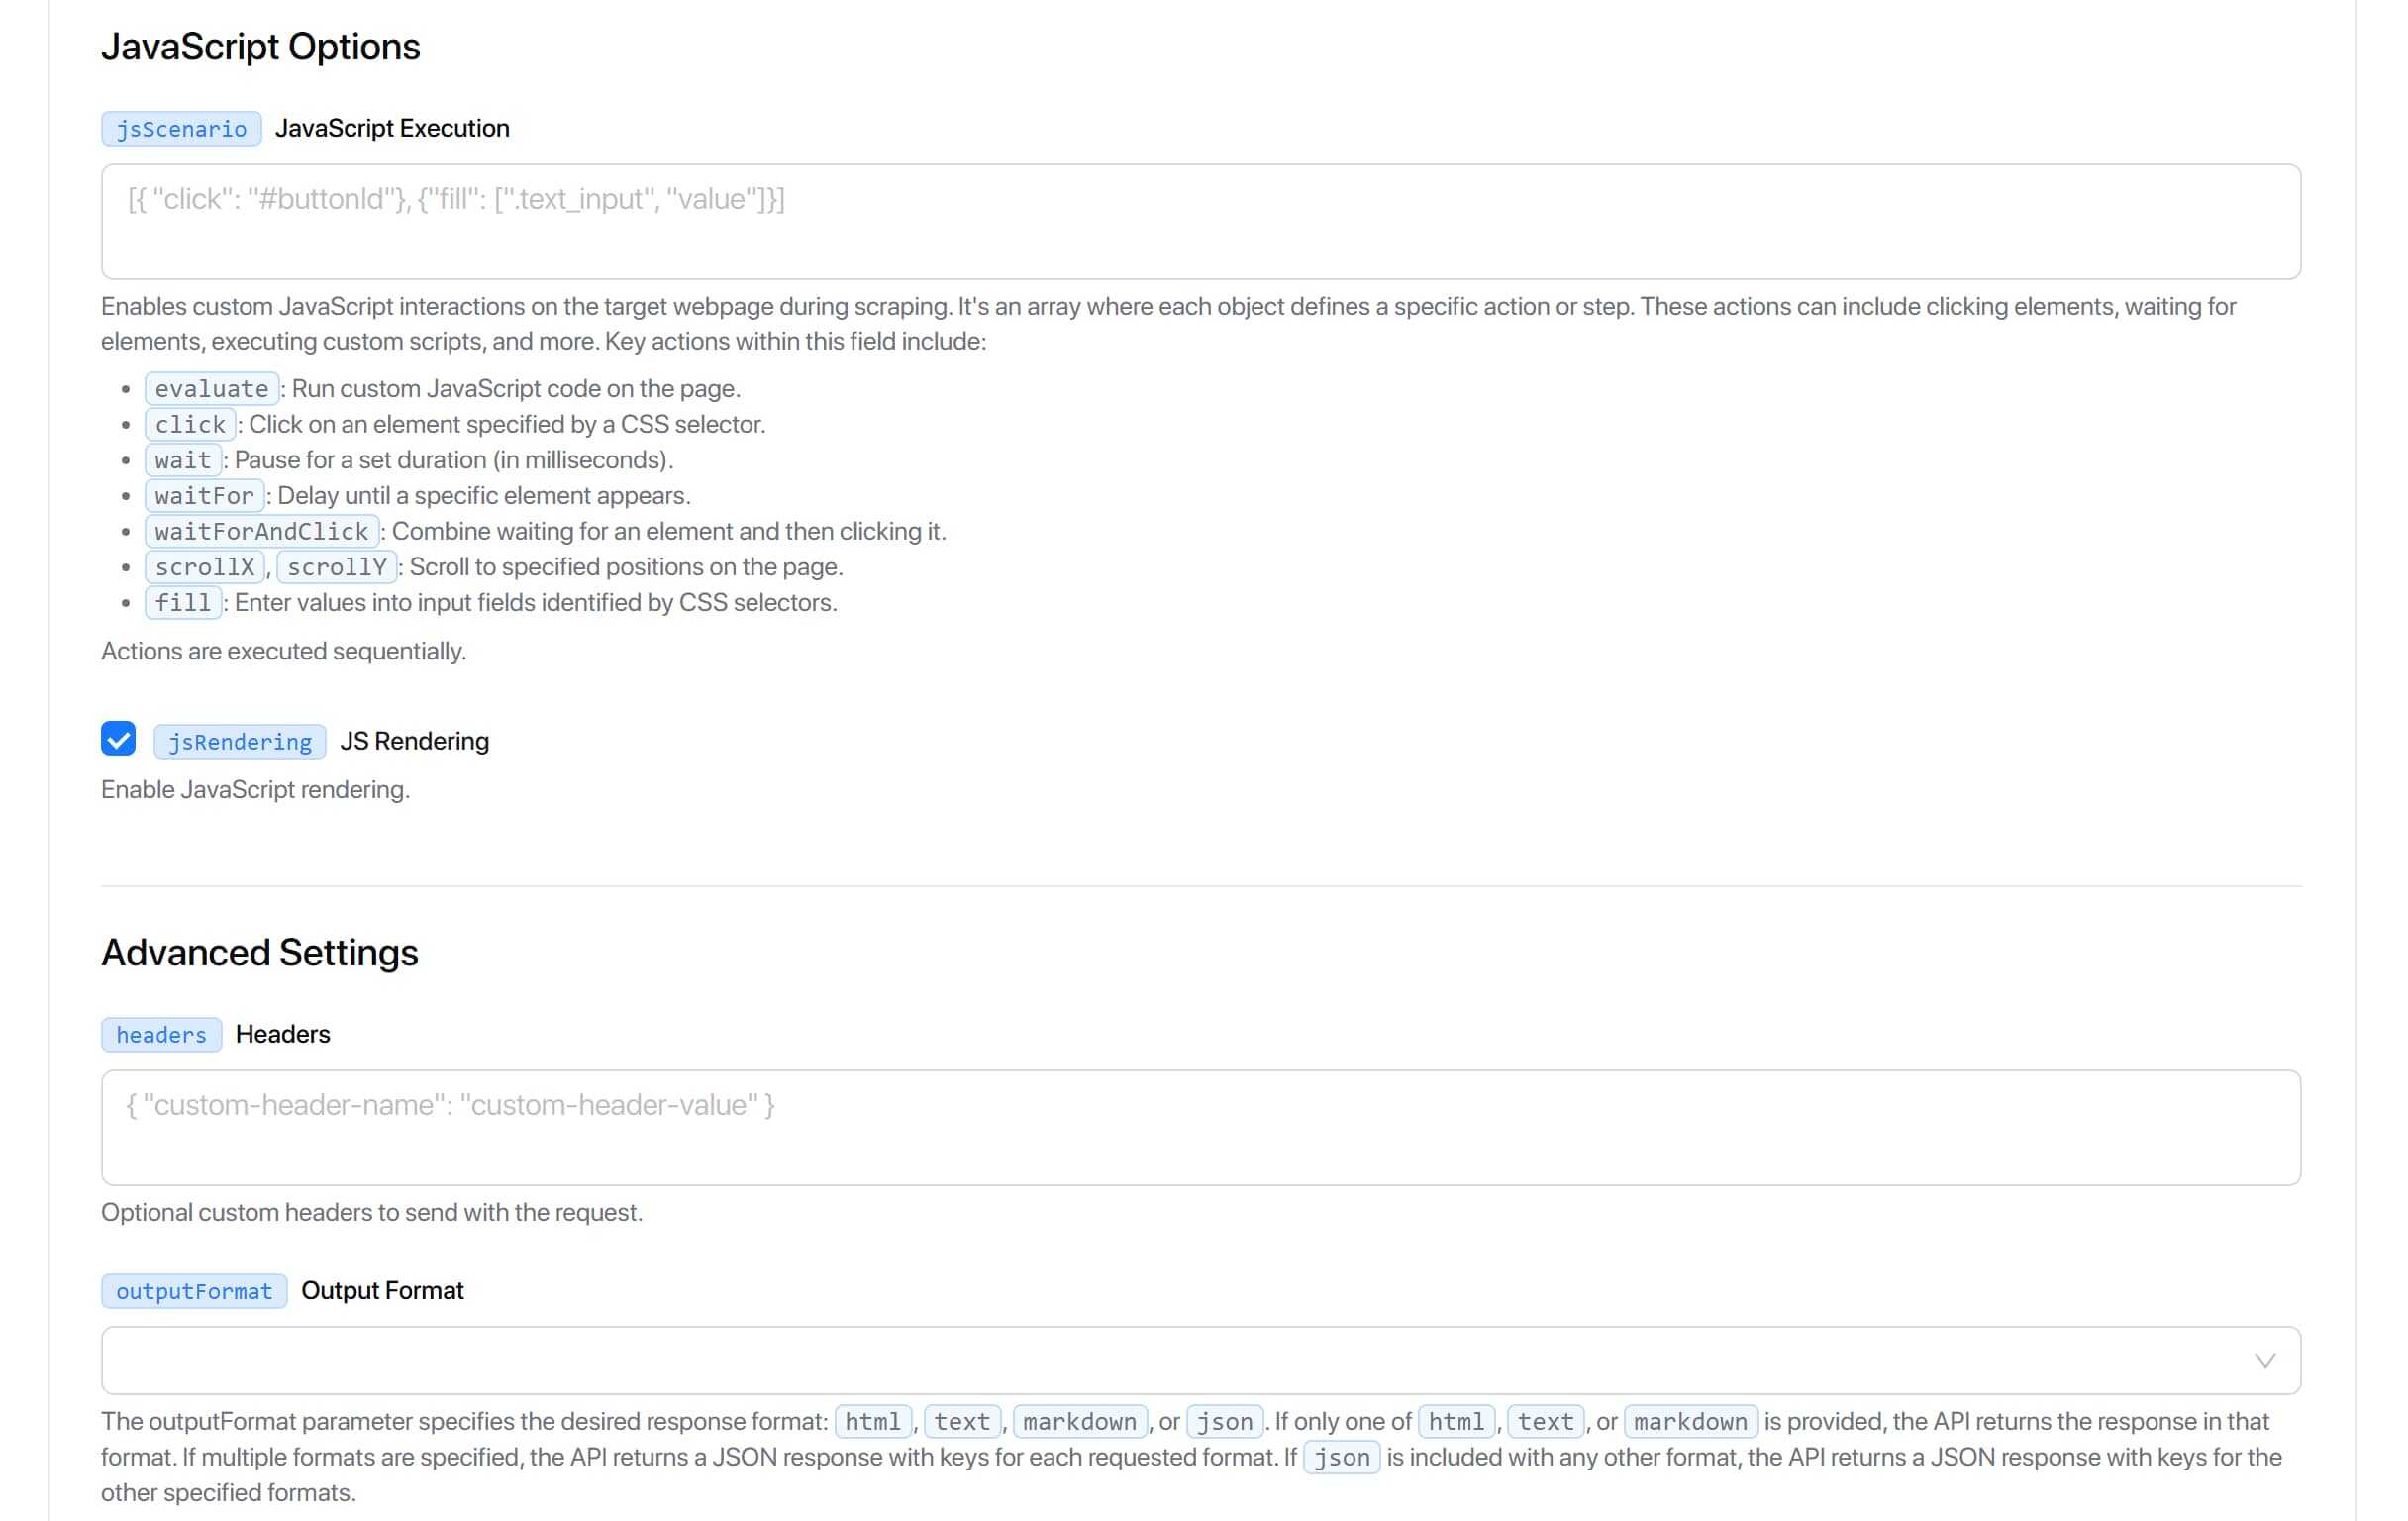
Task: Click the blue headers parameter tag
Action: (161, 1034)
